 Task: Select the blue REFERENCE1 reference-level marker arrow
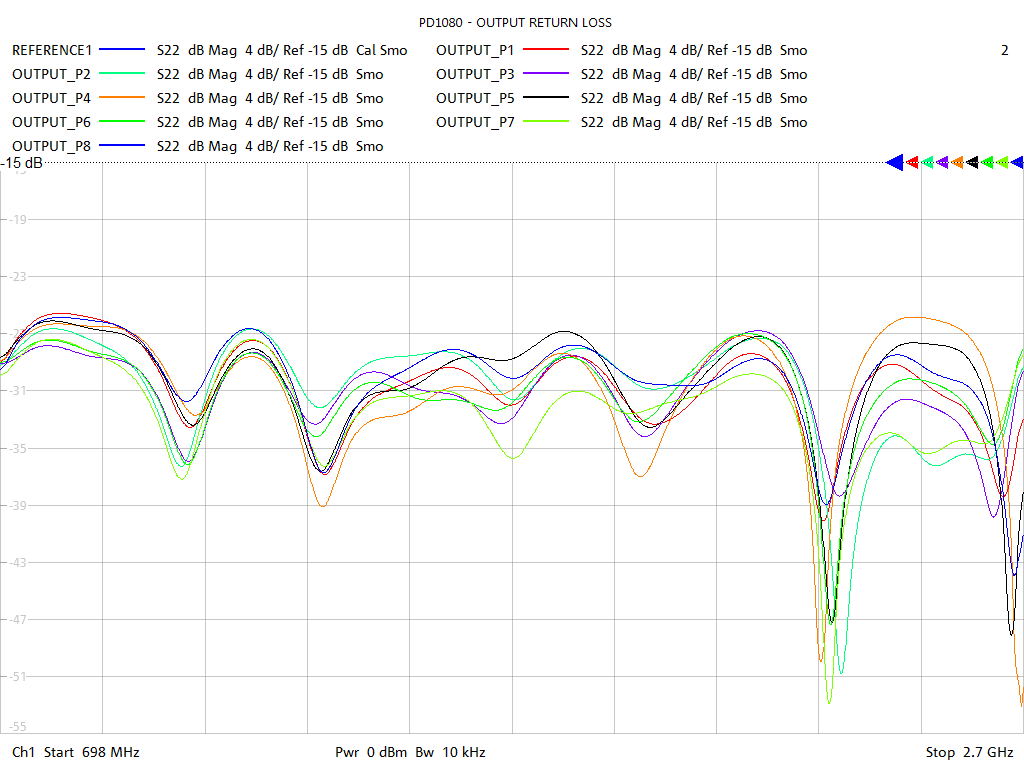click(x=895, y=161)
